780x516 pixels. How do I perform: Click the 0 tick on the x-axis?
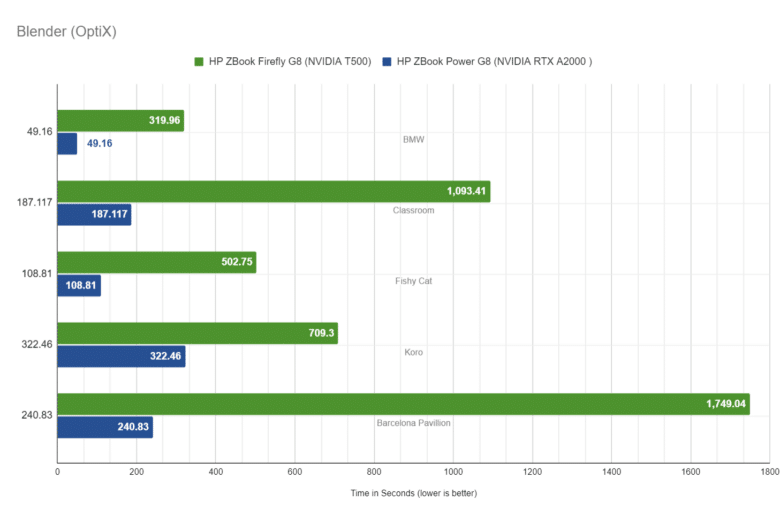point(57,472)
